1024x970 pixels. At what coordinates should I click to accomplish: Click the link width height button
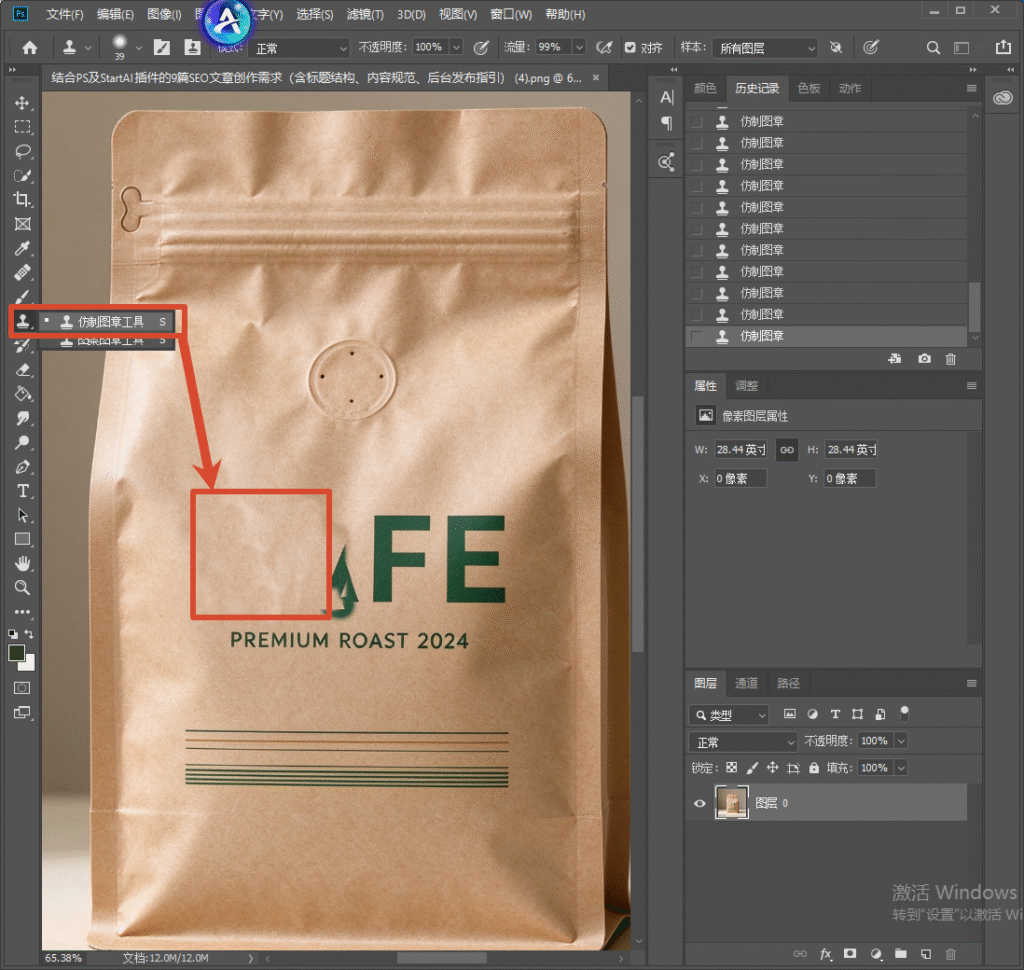point(787,450)
